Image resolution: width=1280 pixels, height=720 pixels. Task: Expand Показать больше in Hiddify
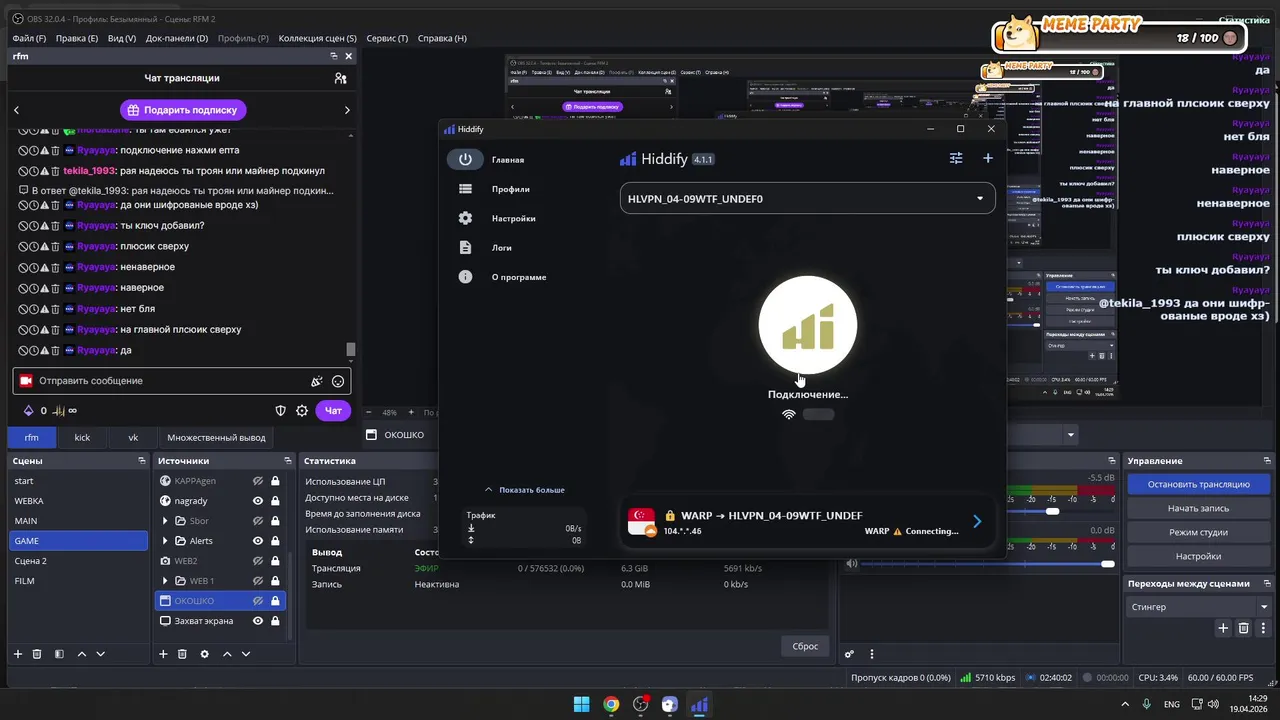524,490
